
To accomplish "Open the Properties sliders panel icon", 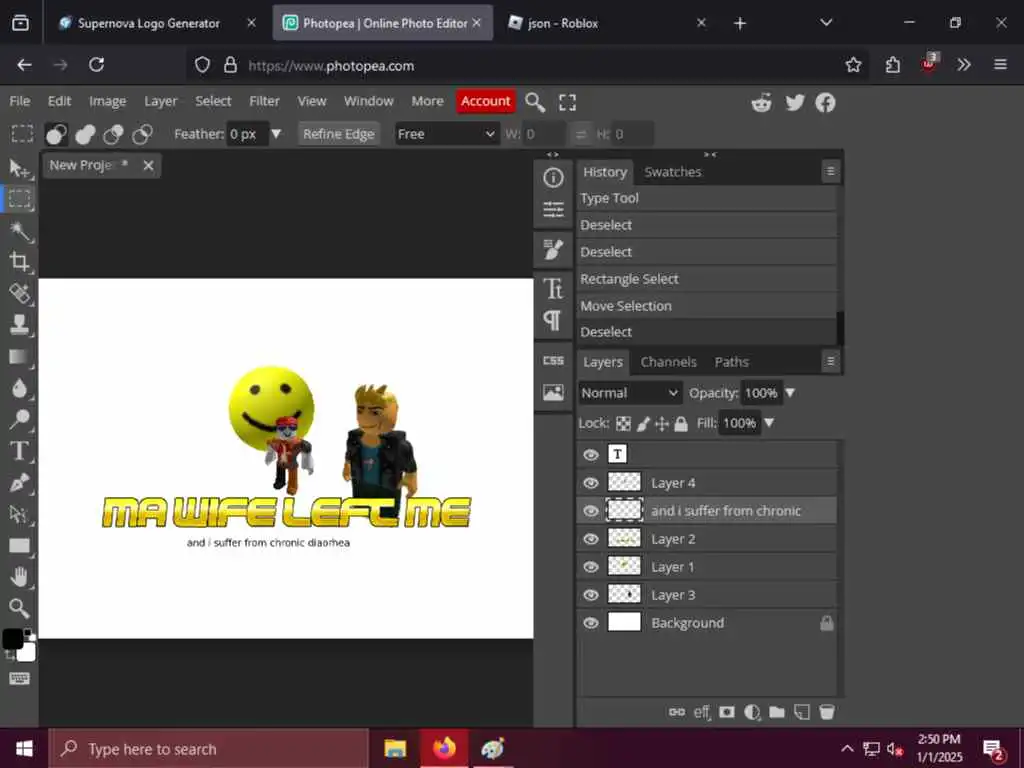I will [x=553, y=209].
